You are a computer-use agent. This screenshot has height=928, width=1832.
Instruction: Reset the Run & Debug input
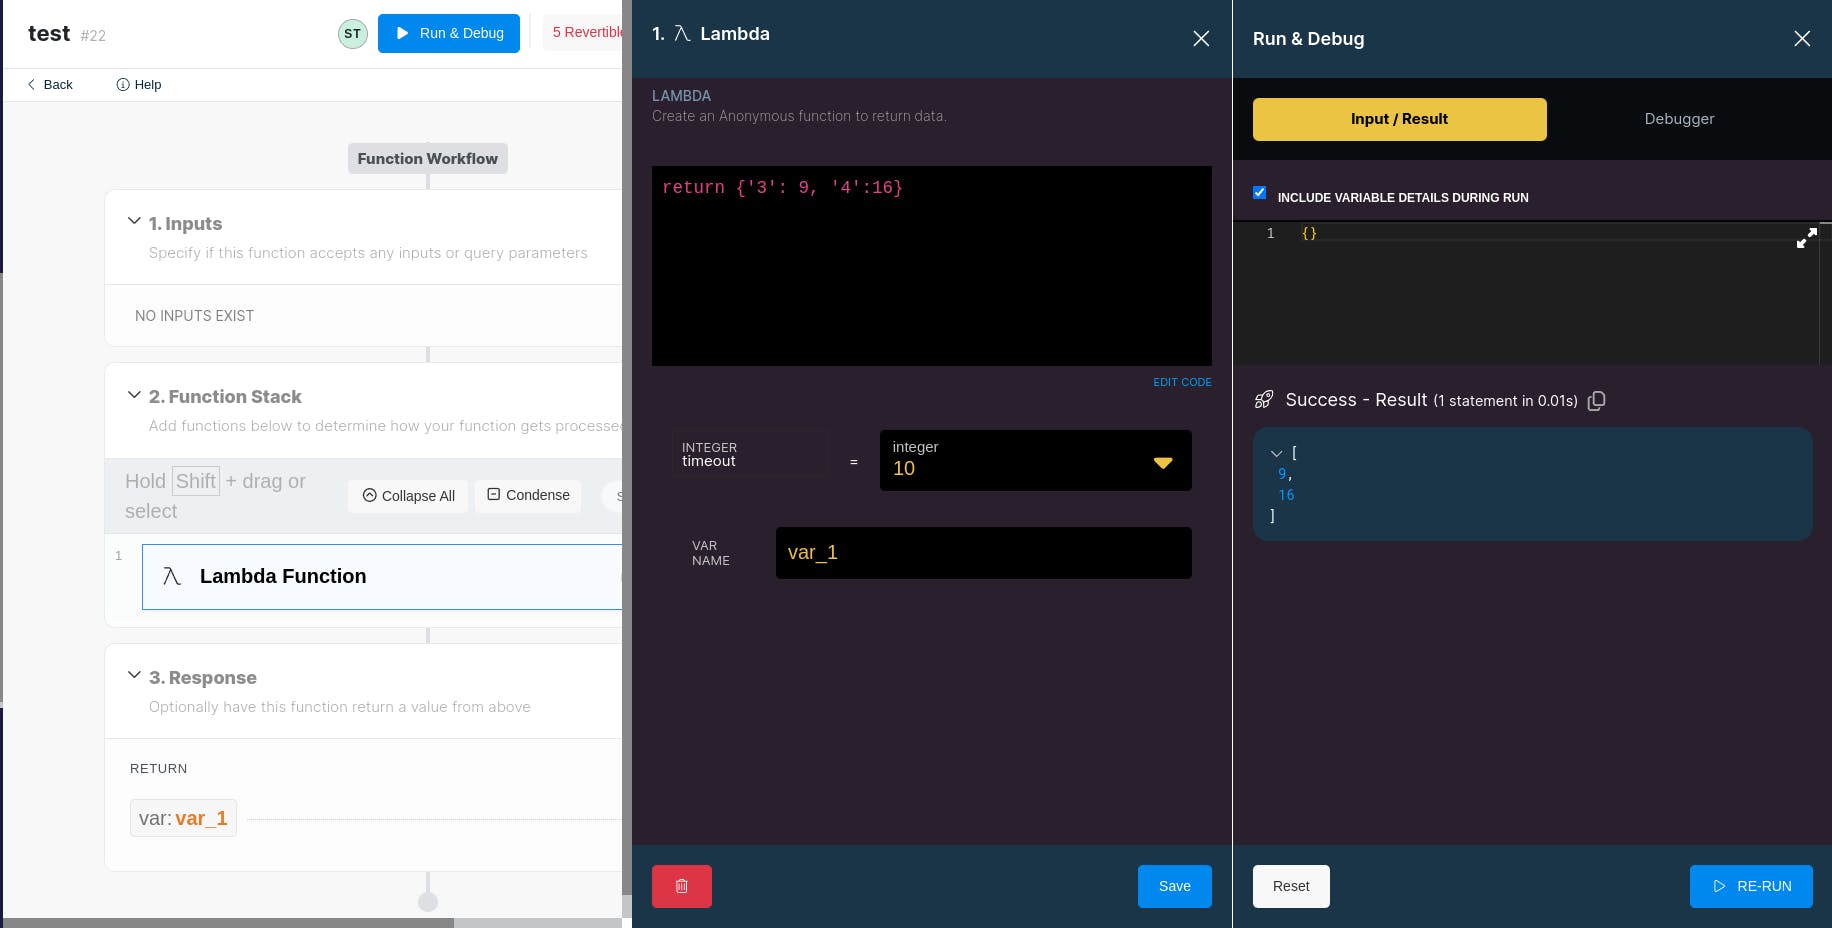point(1291,886)
